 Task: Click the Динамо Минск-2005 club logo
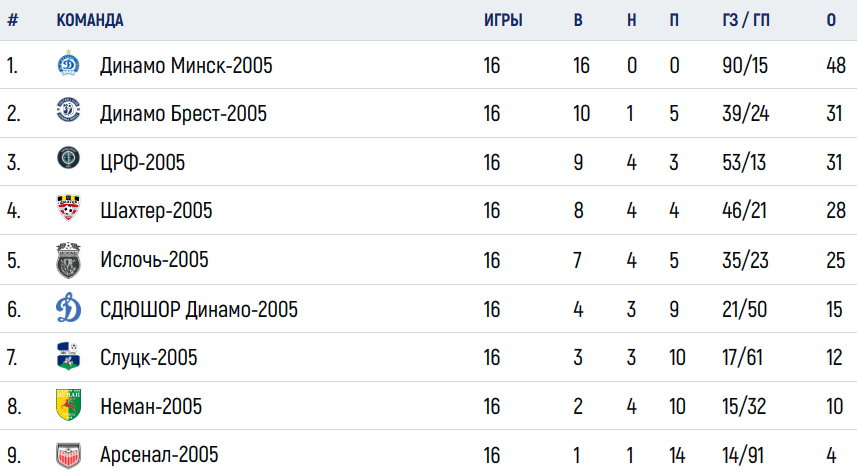click(68, 63)
